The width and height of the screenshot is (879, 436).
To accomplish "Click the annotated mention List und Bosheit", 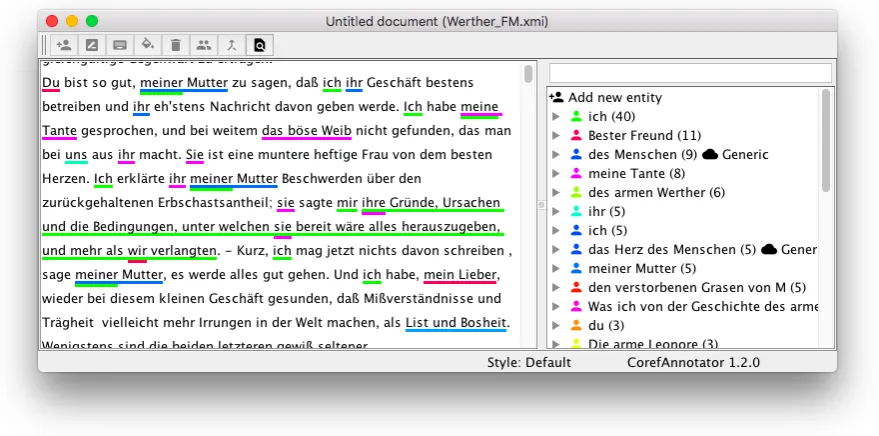I will [456, 323].
